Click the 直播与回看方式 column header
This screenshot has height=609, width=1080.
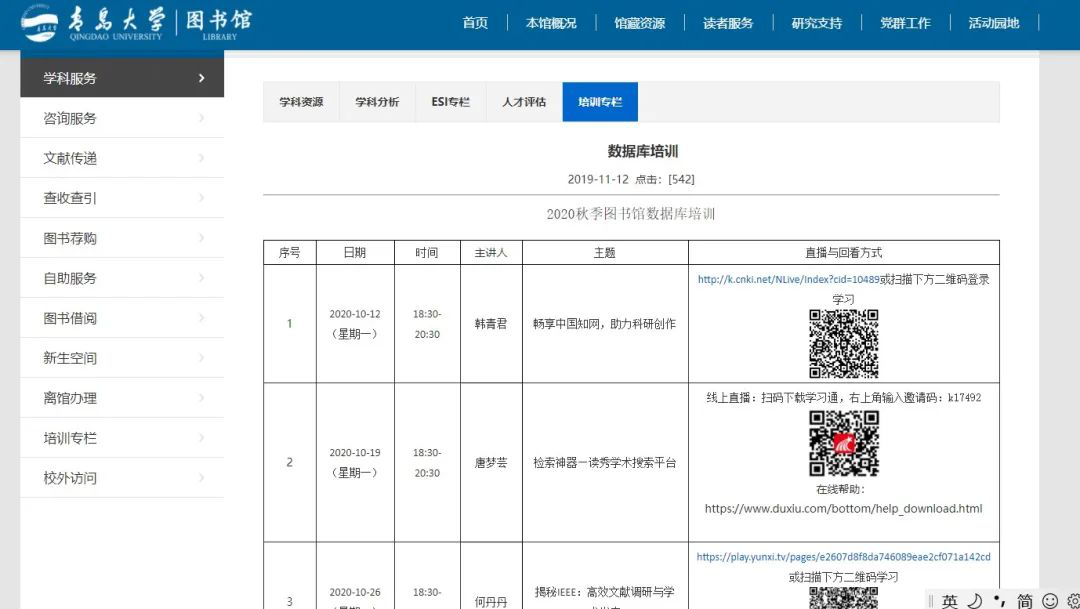pos(844,253)
